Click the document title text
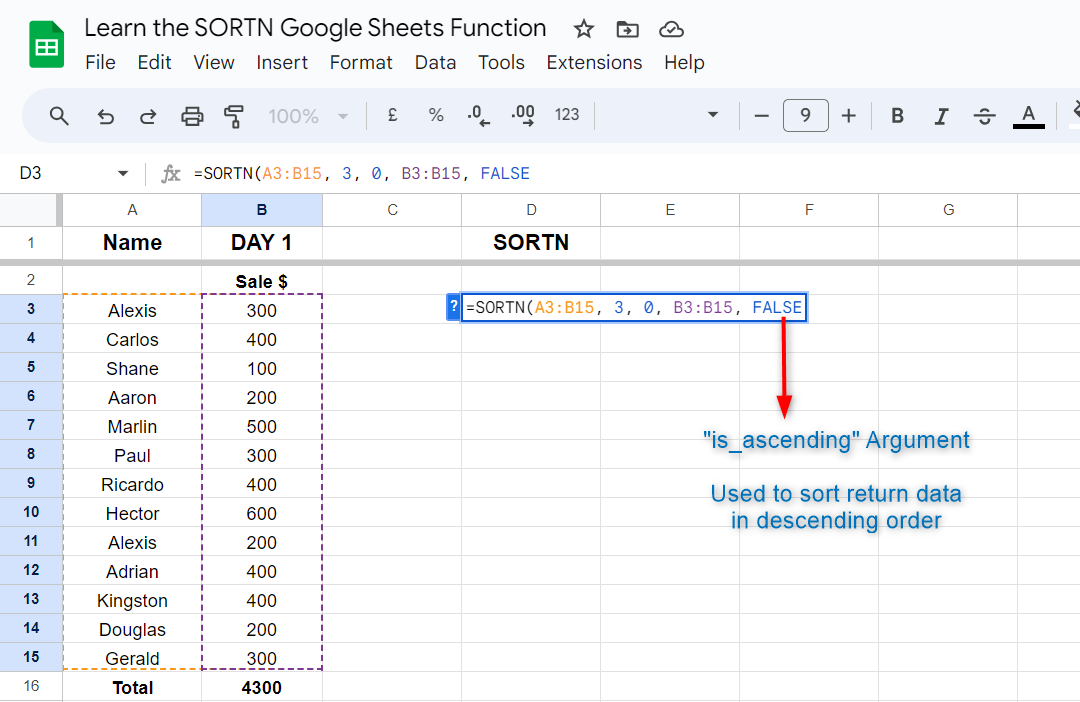 click(x=315, y=28)
